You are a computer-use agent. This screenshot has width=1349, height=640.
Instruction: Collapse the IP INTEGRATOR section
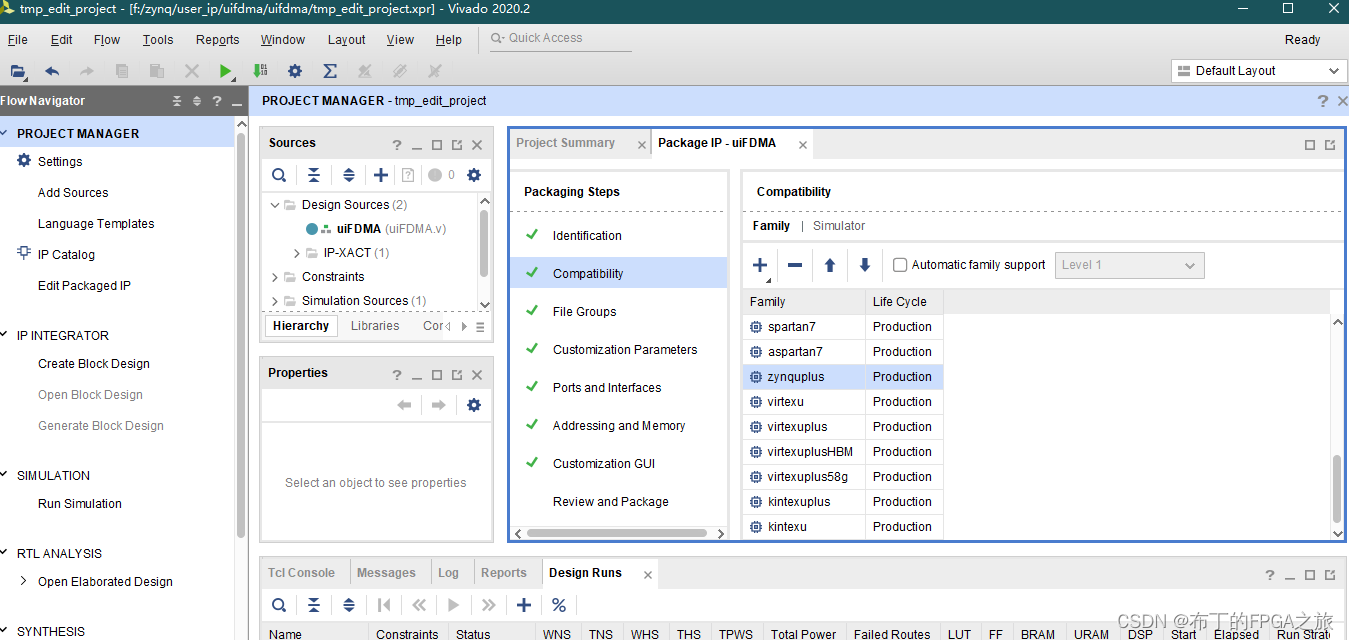tap(5, 335)
